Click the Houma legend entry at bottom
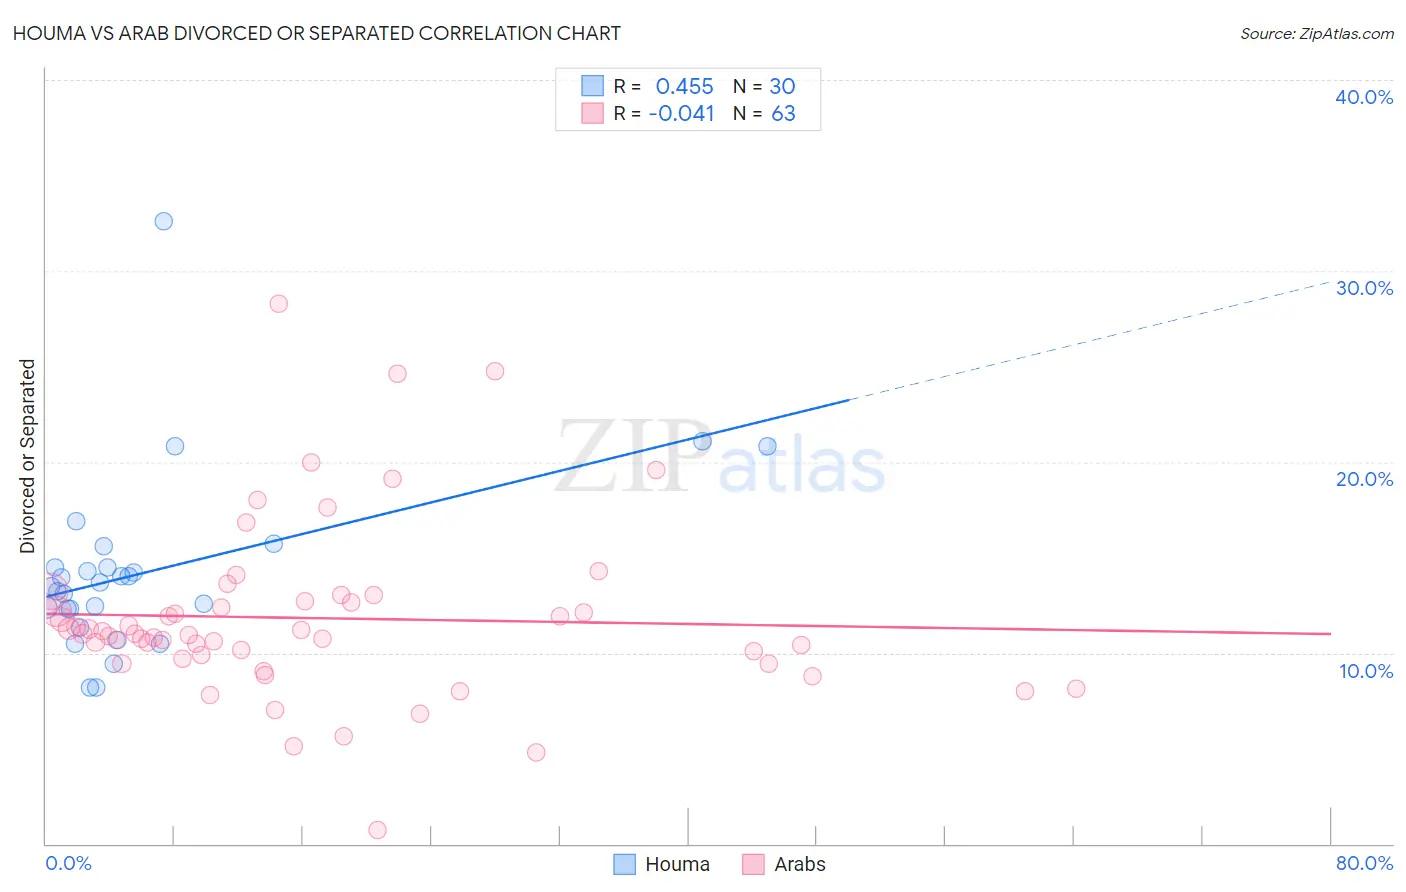 pos(661,864)
